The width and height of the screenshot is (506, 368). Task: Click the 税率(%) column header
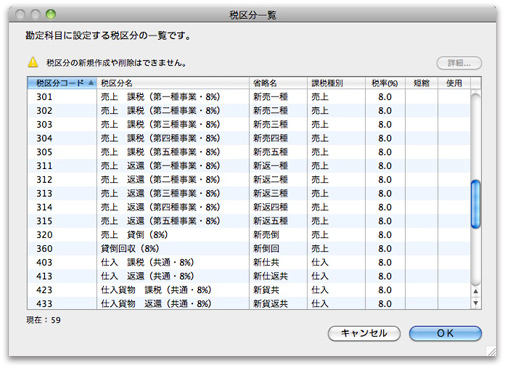385,83
